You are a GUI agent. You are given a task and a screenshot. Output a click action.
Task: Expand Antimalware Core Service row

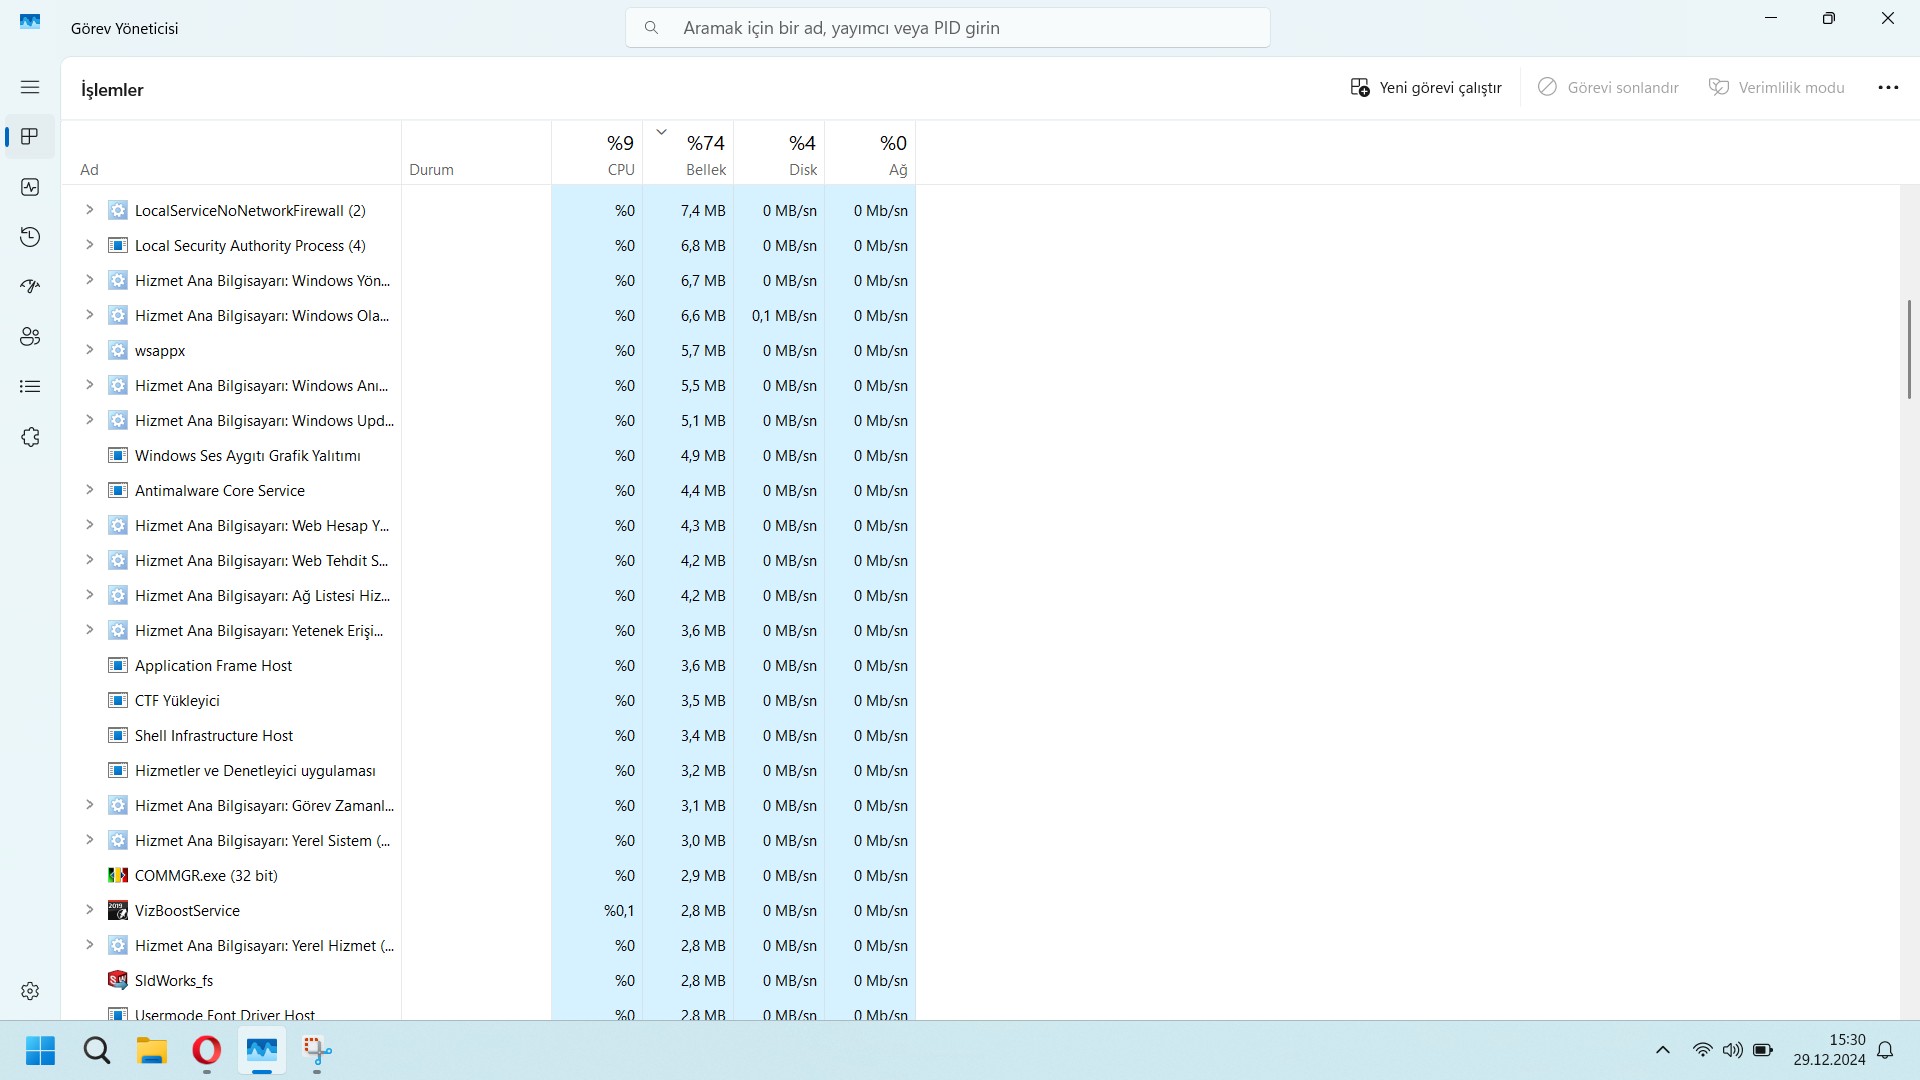point(89,490)
